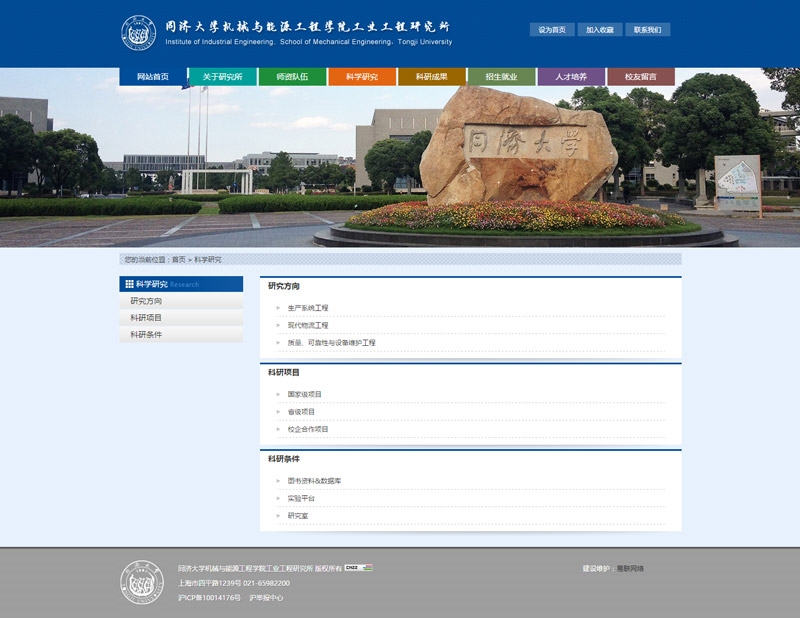The width and height of the screenshot is (800, 618).
Task: Click the CNZZ statistics badge in footer
Action: pyautogui.click(x=358, y=568)
